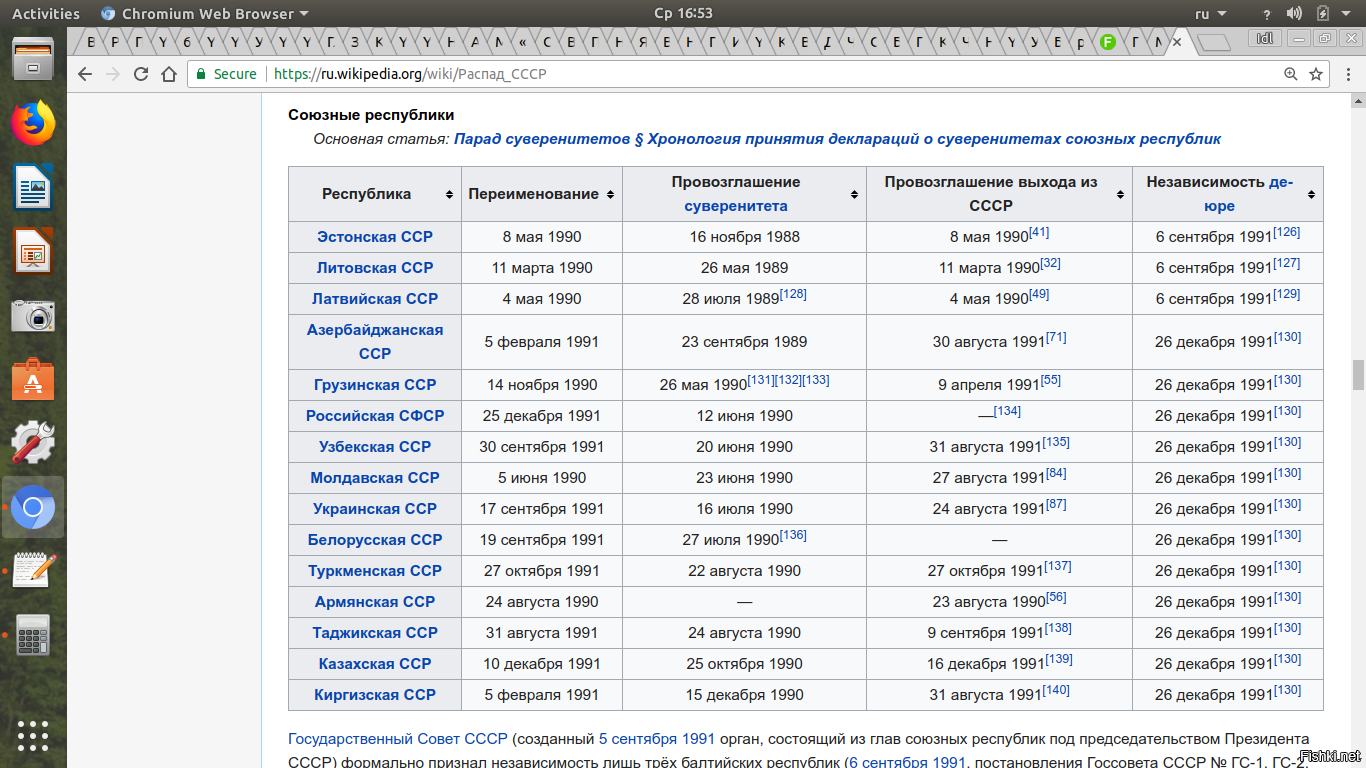Open the Казахская ССР link

point(375,664)
